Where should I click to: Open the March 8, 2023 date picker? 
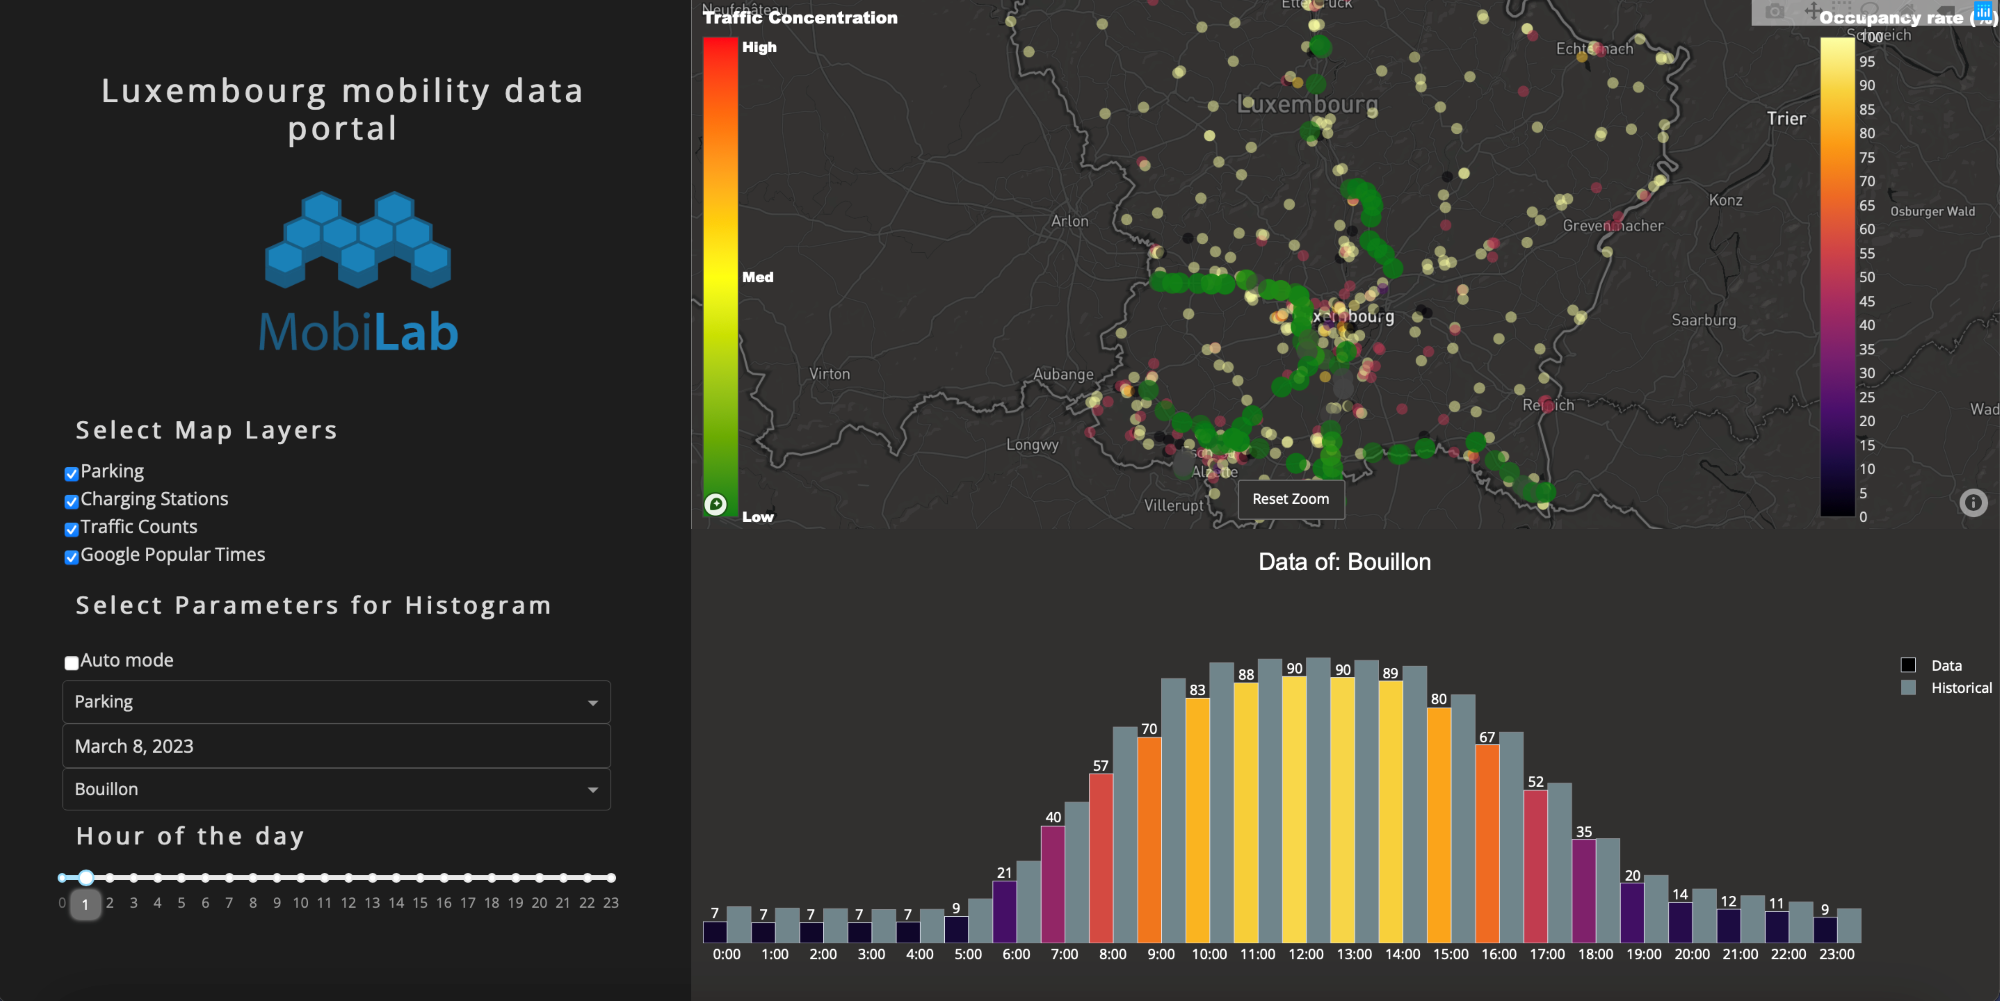(x=336, y=746)
